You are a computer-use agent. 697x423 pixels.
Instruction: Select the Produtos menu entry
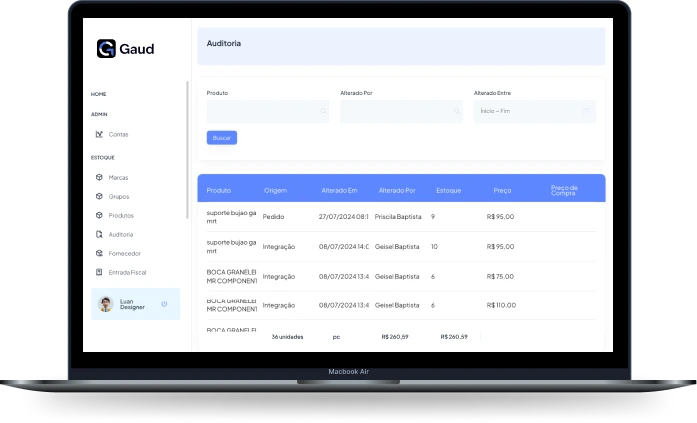point(121,215)
